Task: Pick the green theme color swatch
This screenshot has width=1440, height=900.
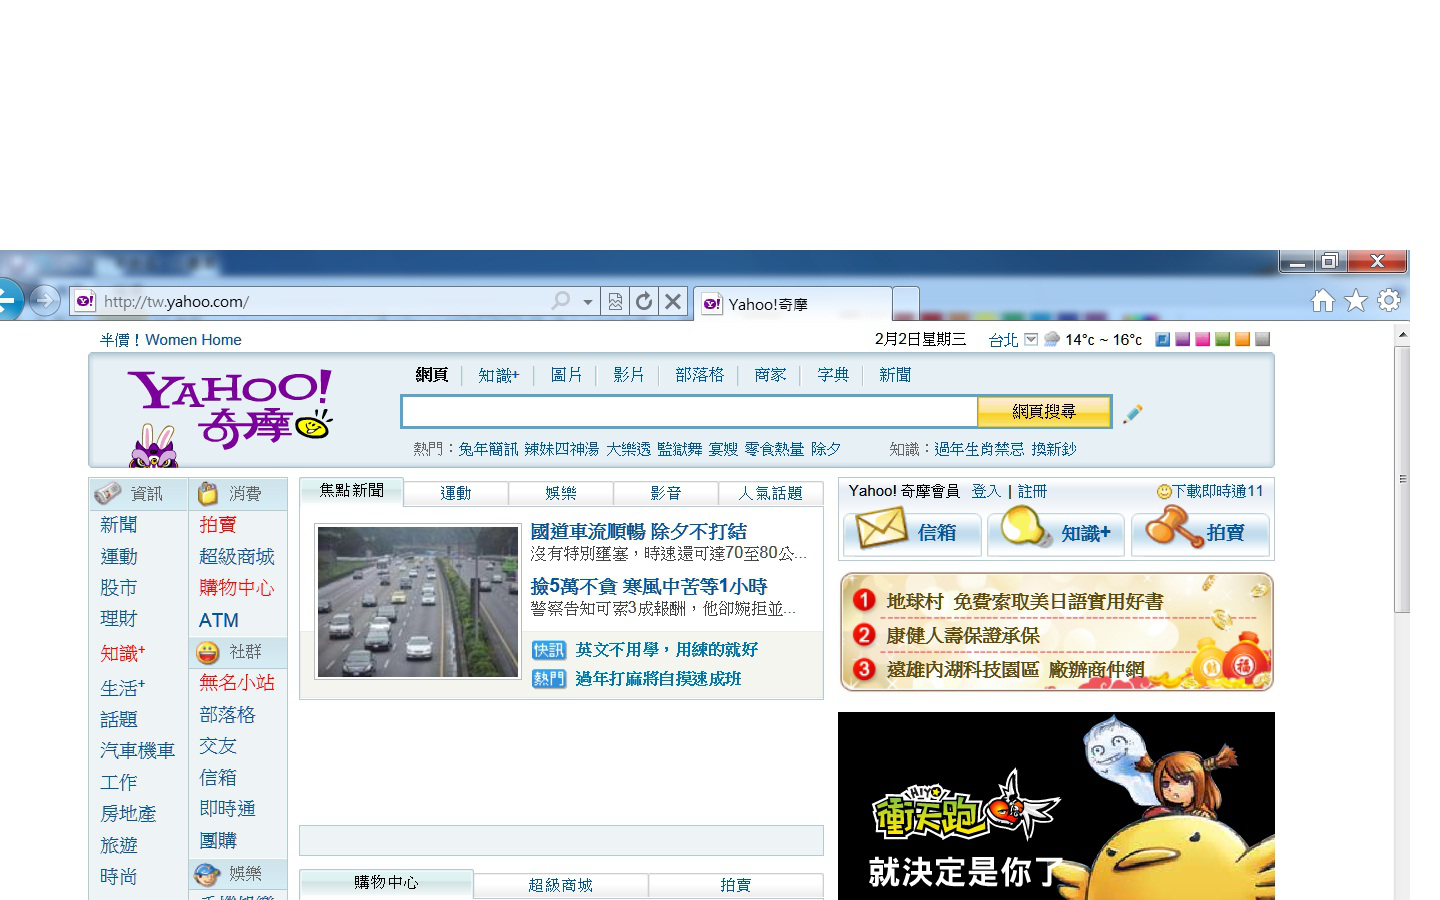Action: click(x=1222, y=339)
